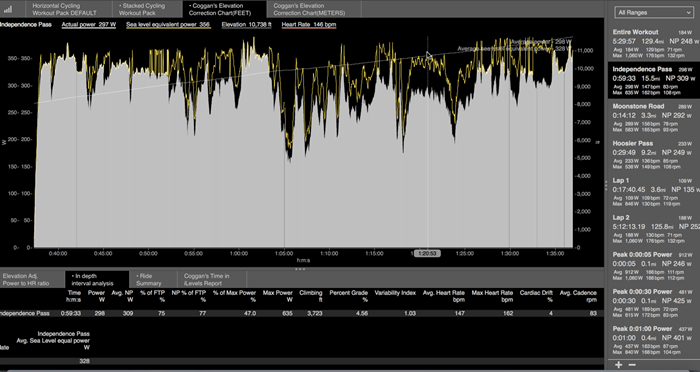Click the horizontal splitter dots below the chart

(x=300, y=269)
